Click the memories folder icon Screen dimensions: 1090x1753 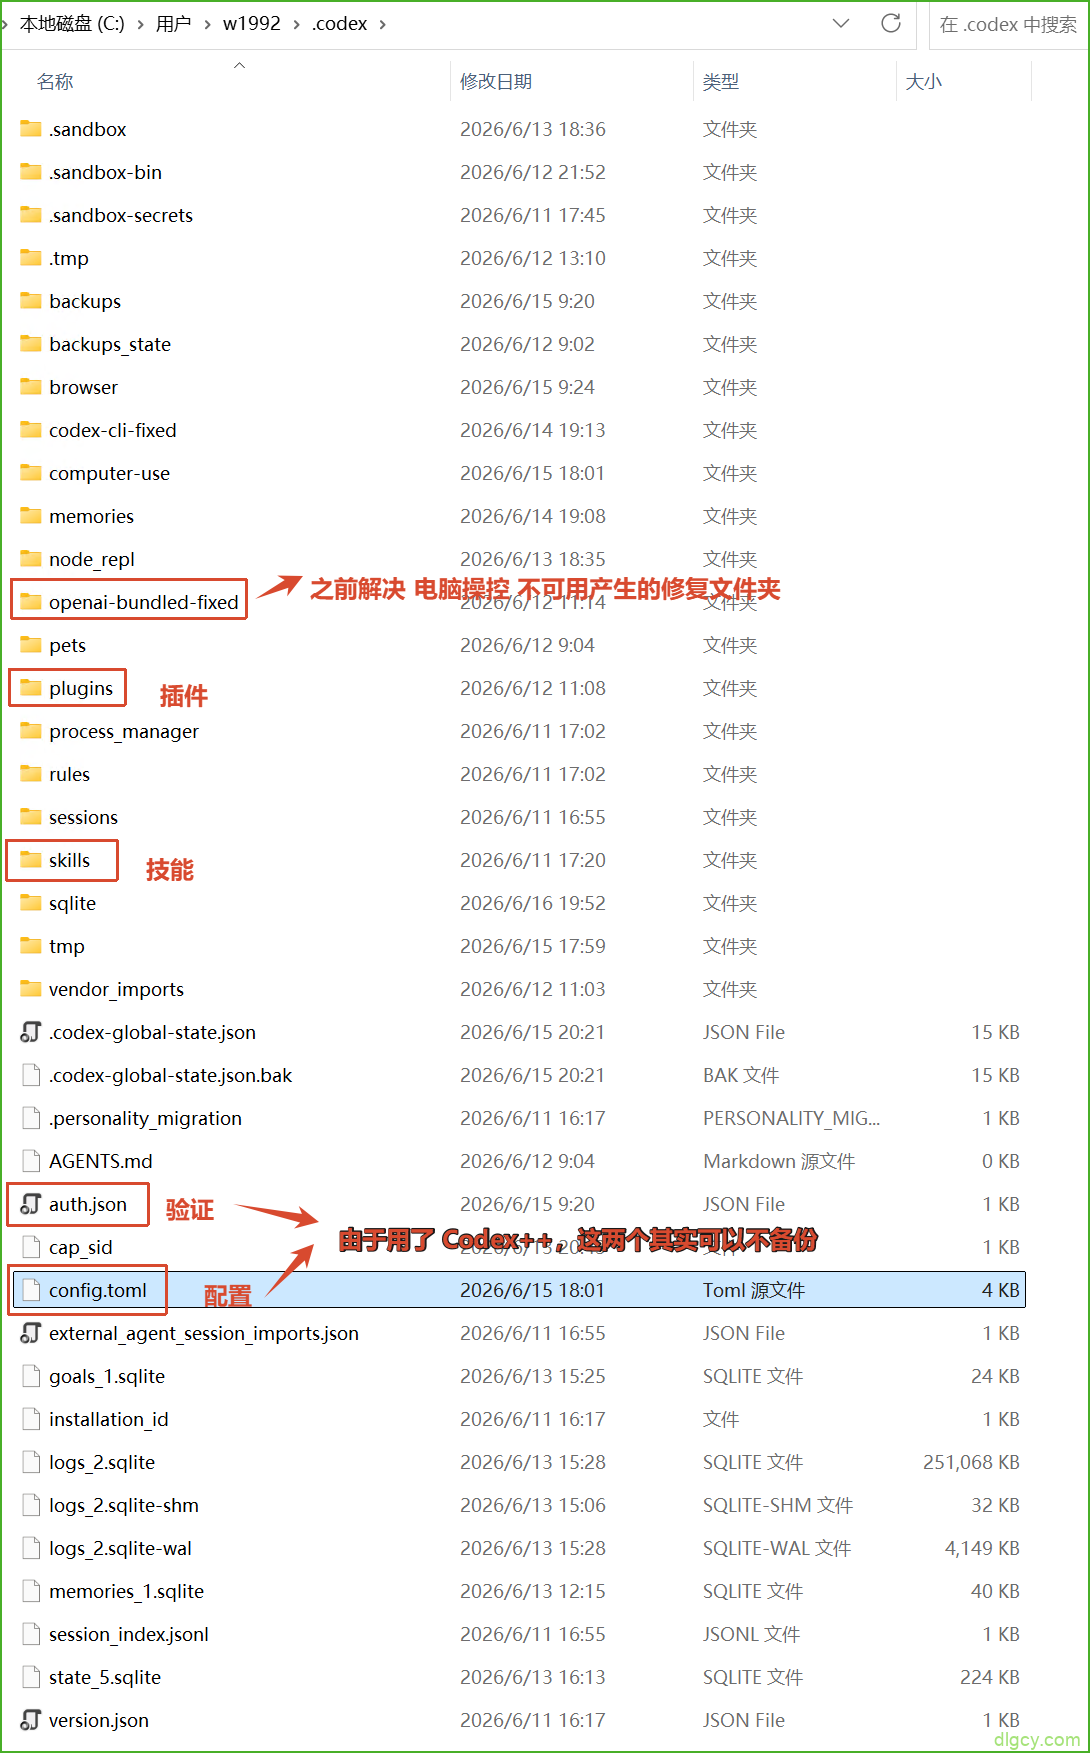pyautogui.click(x=31, y=516)
